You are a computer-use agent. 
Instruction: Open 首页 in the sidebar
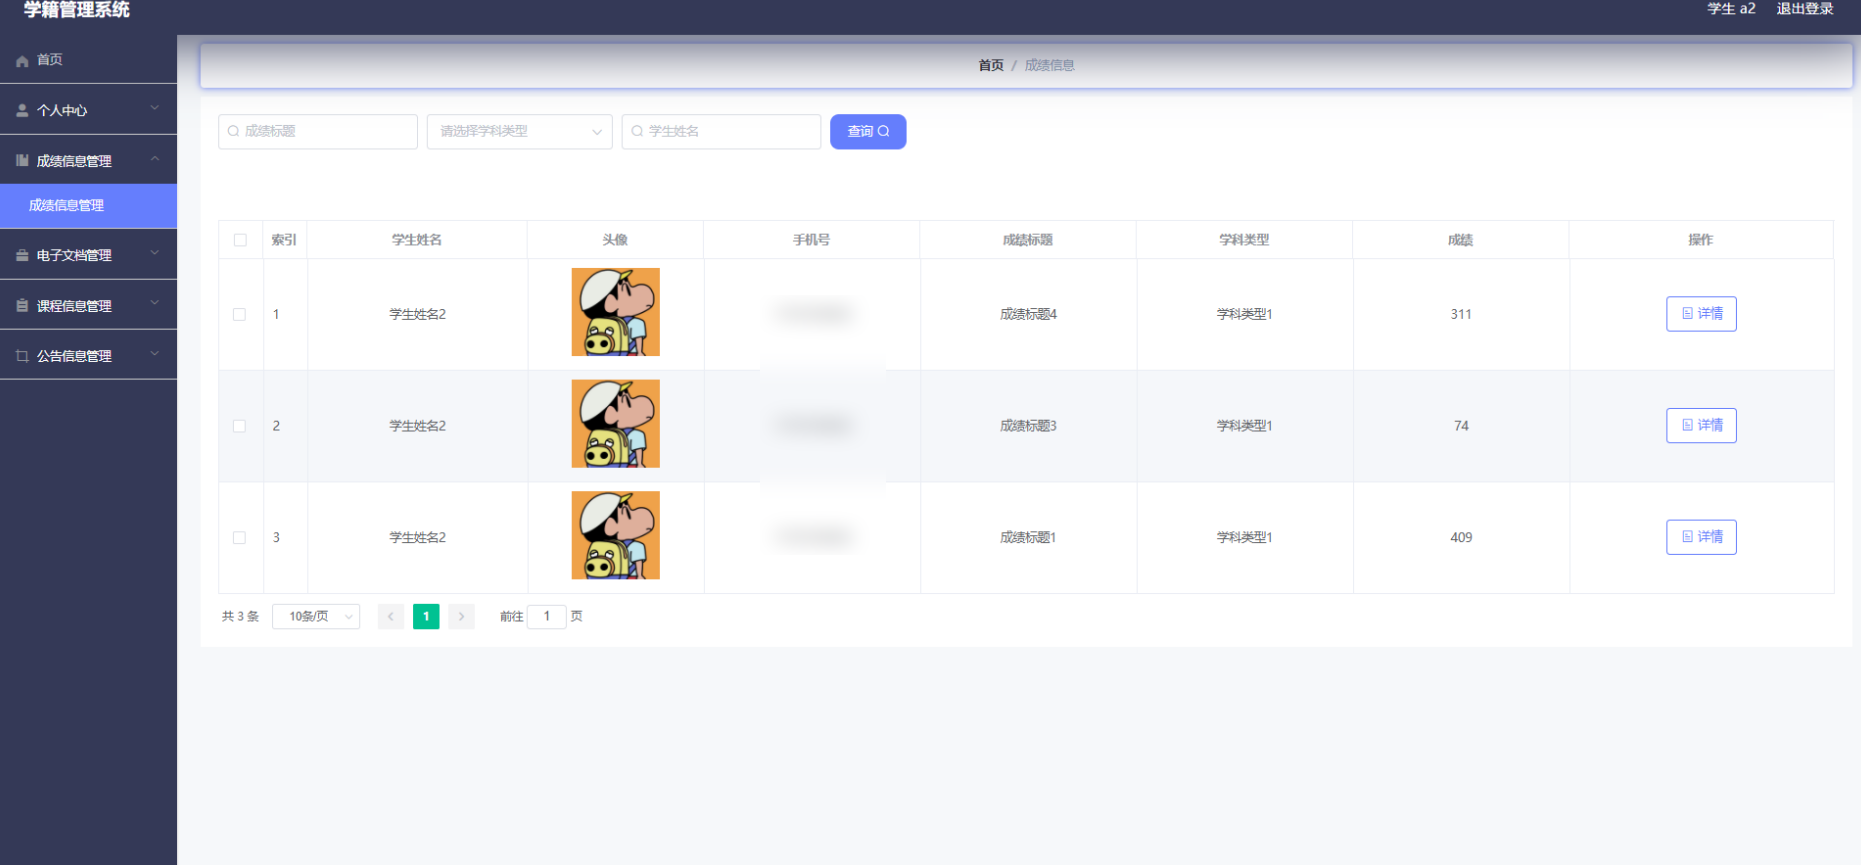(x=88, y=60)
